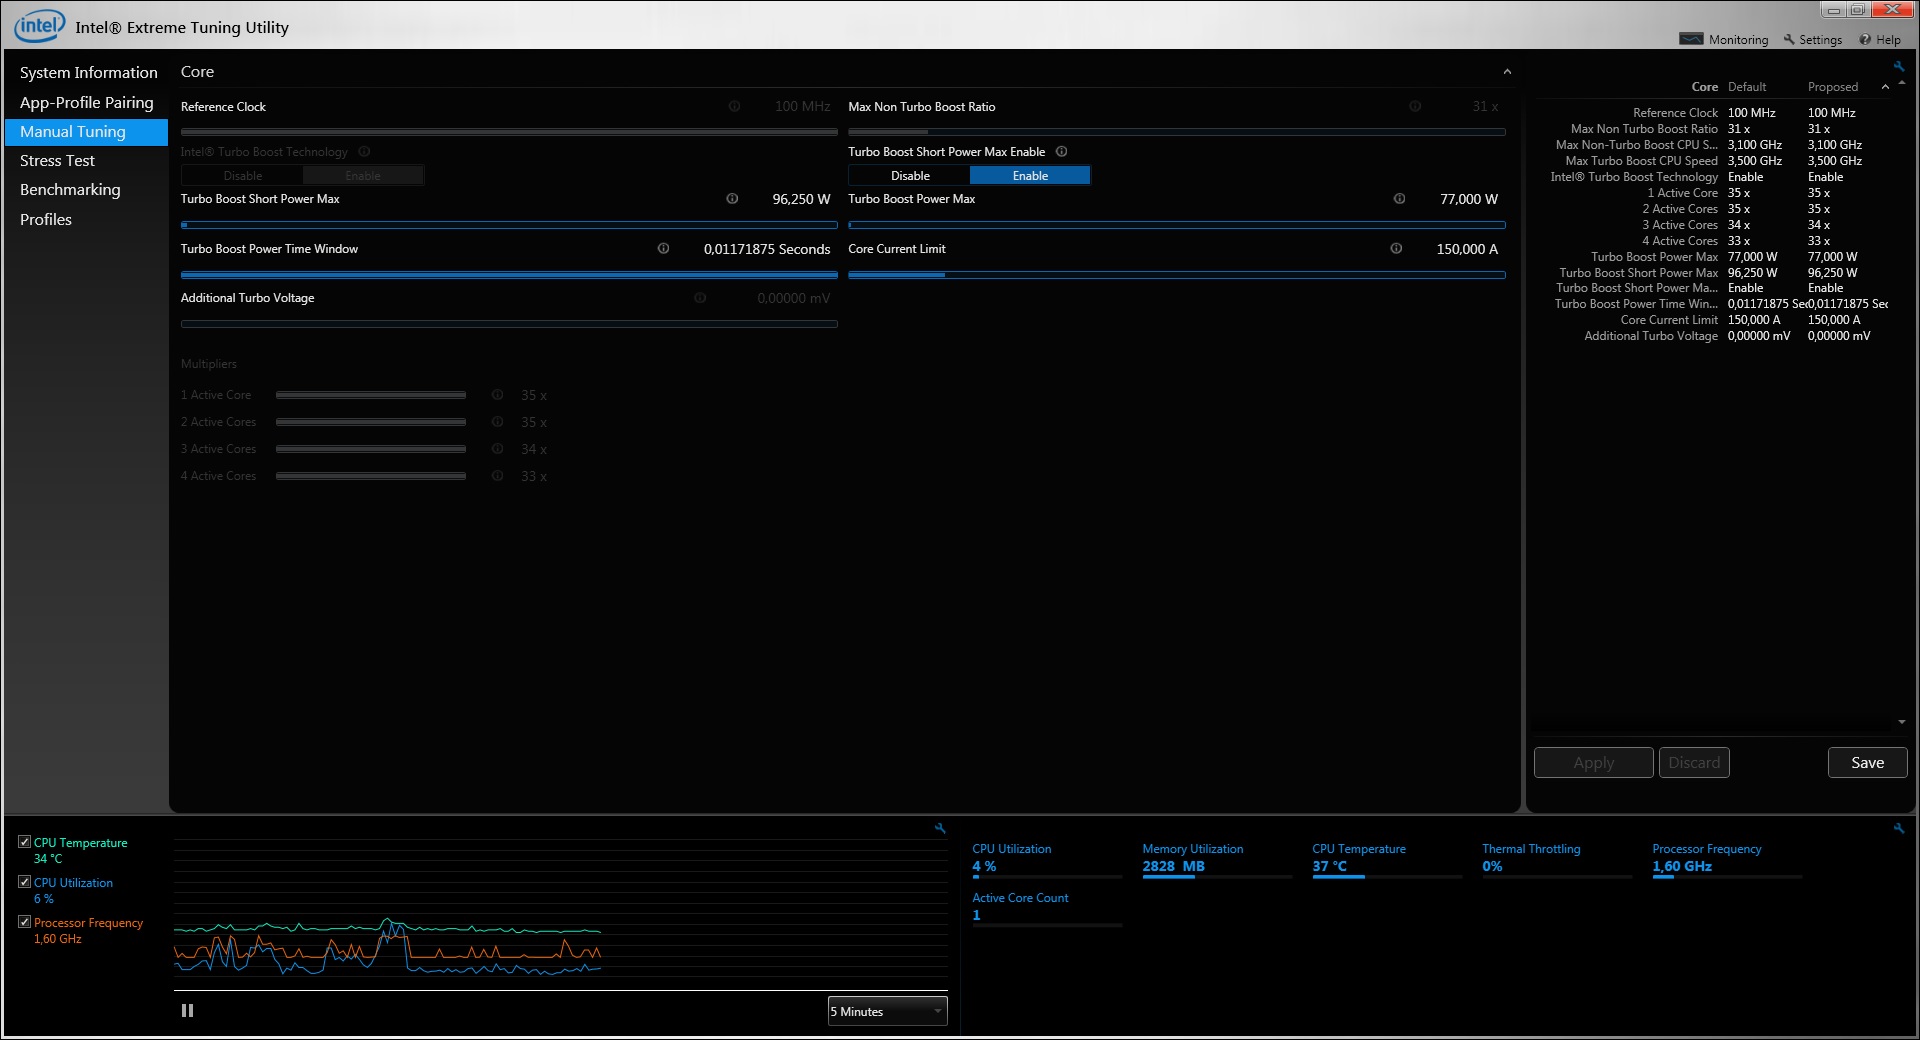Save the current tuning settings
This screenshot has height=1040, width=1922.
click(1867, 763)
